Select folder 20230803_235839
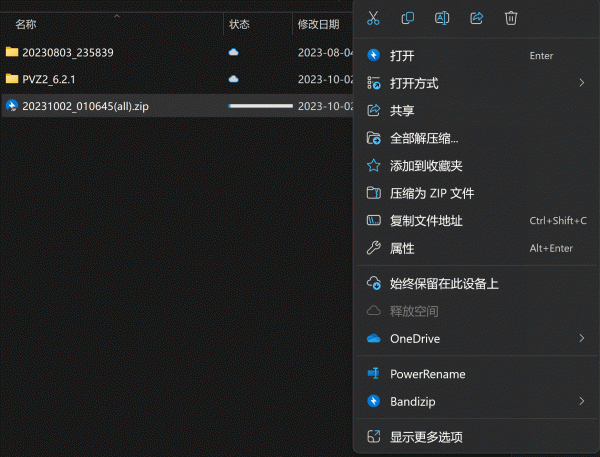This screenshot has width=600, height=457. 68,52
